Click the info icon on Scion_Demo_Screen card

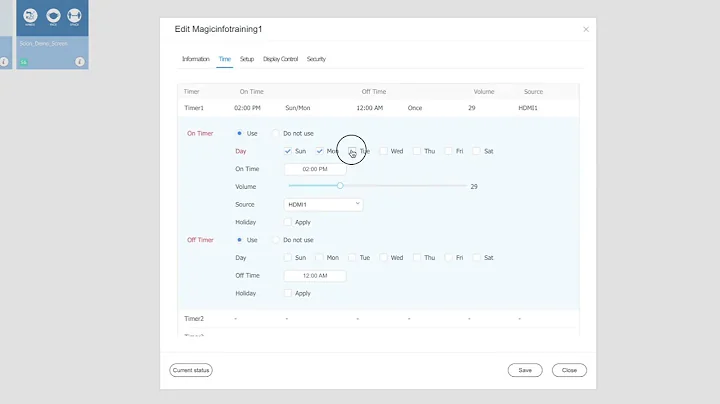click(x=79, y=62)
